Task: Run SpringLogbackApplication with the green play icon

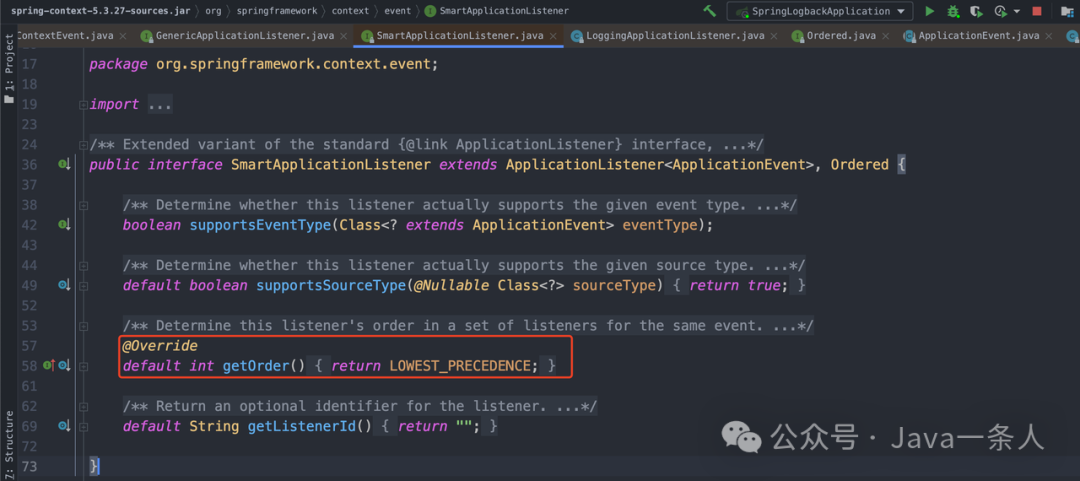Action: (x=930, y=11)
